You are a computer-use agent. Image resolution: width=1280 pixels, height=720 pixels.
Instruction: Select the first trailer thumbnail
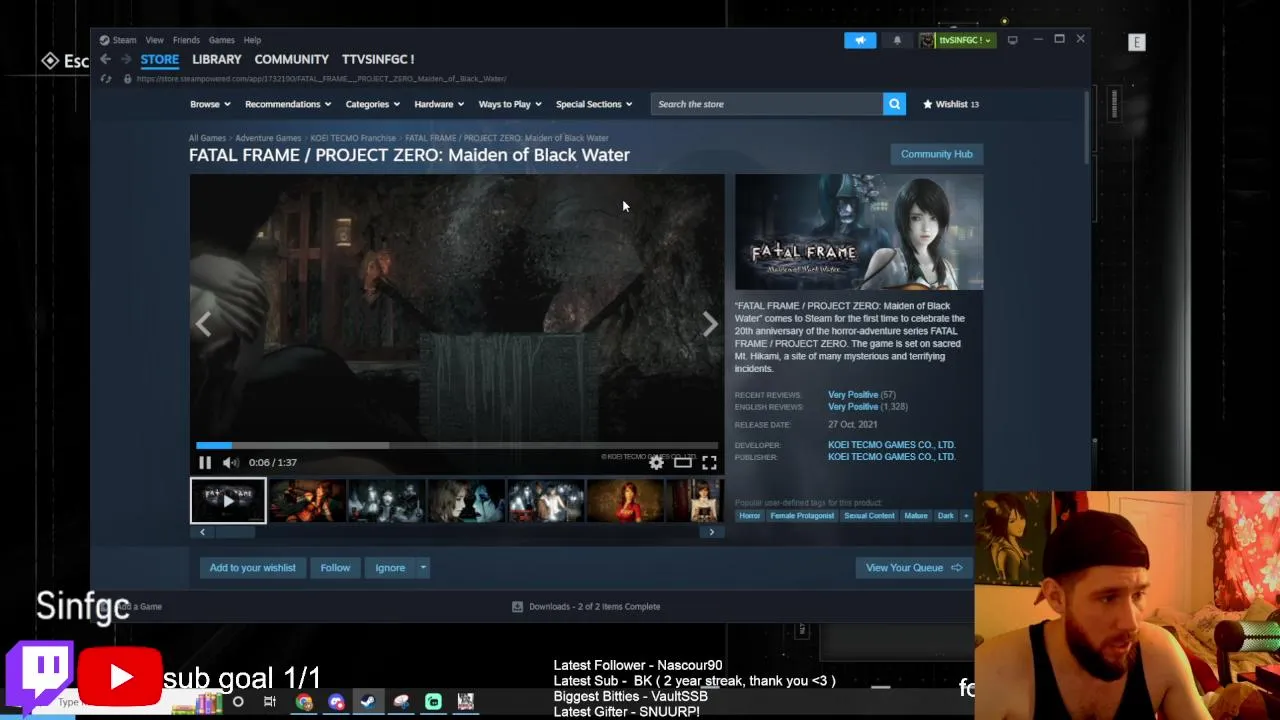tap(228, 501)
